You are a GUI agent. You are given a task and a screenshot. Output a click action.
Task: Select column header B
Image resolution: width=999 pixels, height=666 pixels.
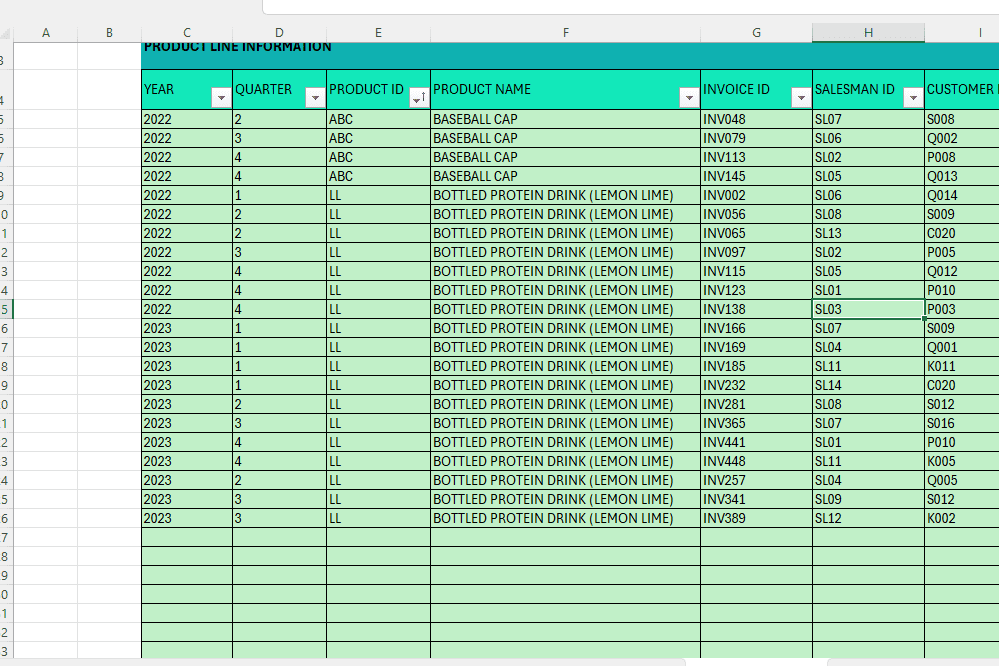click(x=108, y=31)
